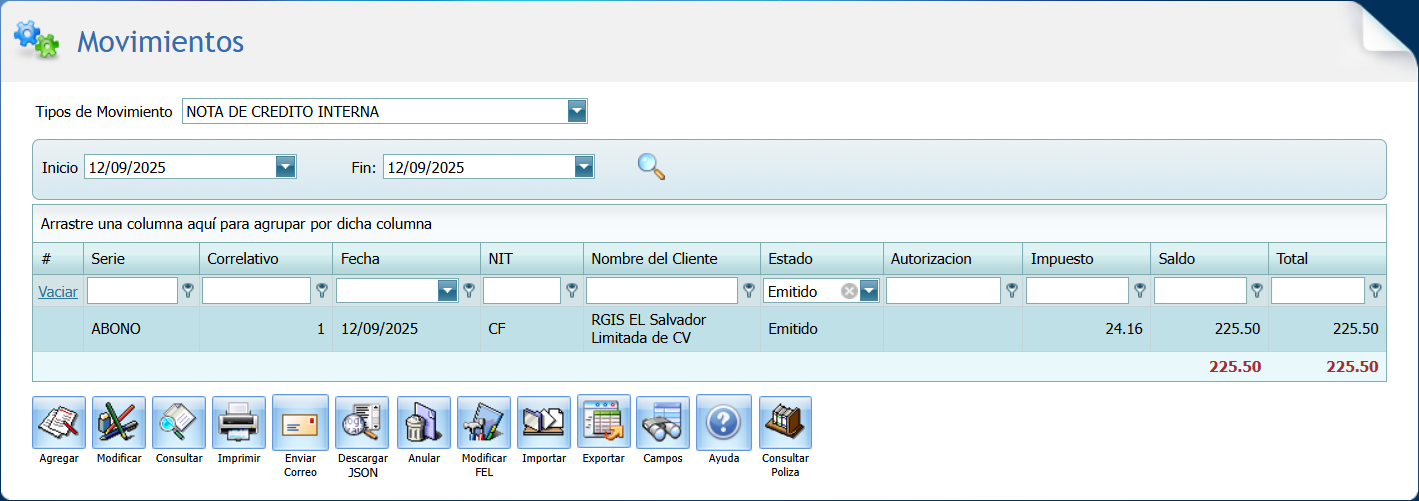Open the Fin date picker dropdown

tap(585, 167)
